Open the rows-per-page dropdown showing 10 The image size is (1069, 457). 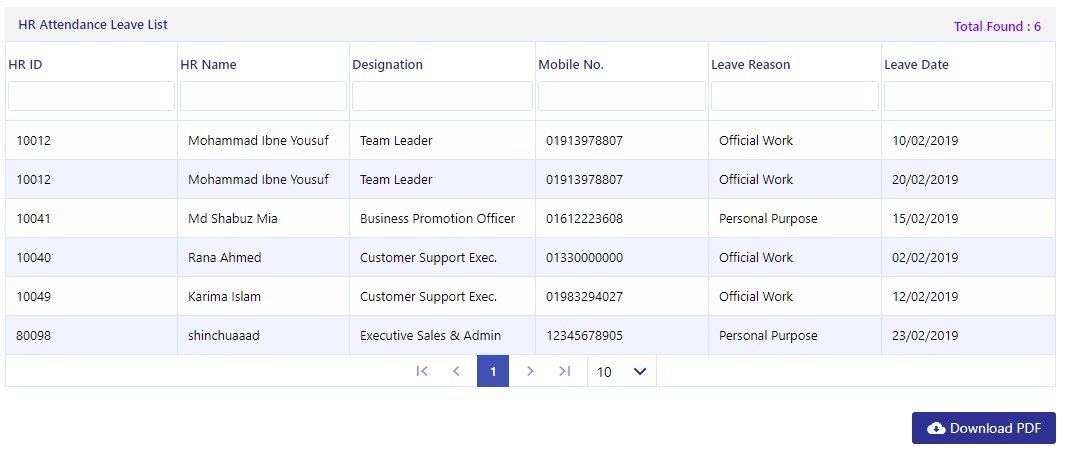coord(621,371)
